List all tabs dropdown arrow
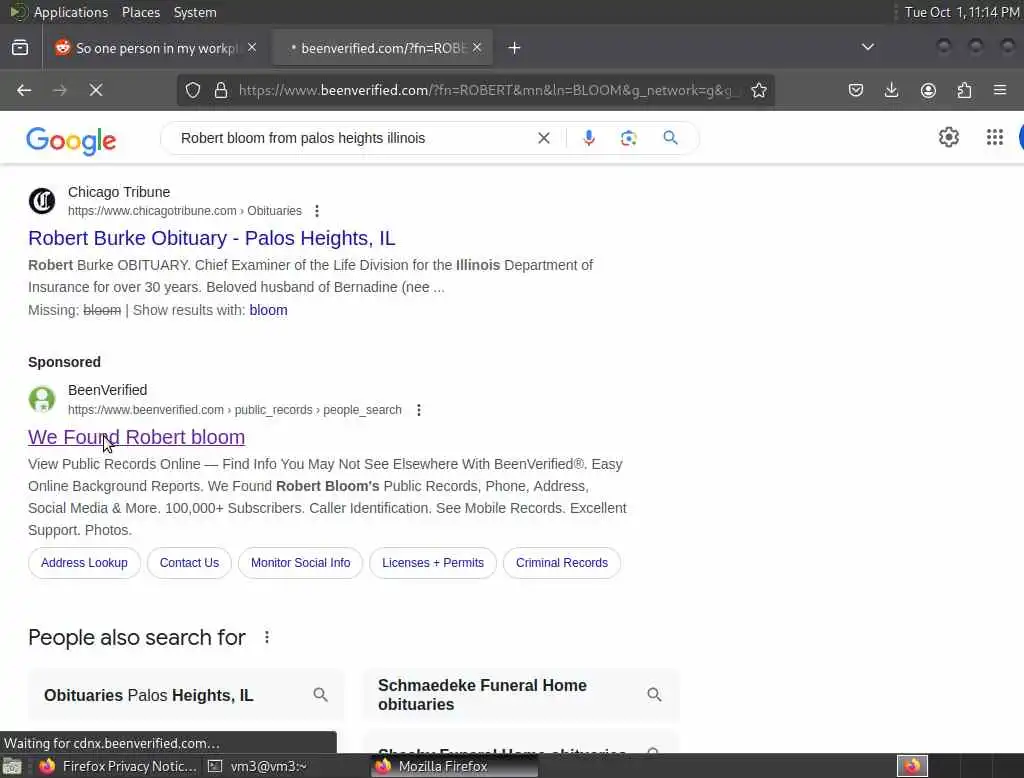Viewport: 1024px width, 778px height. point(867,47)
